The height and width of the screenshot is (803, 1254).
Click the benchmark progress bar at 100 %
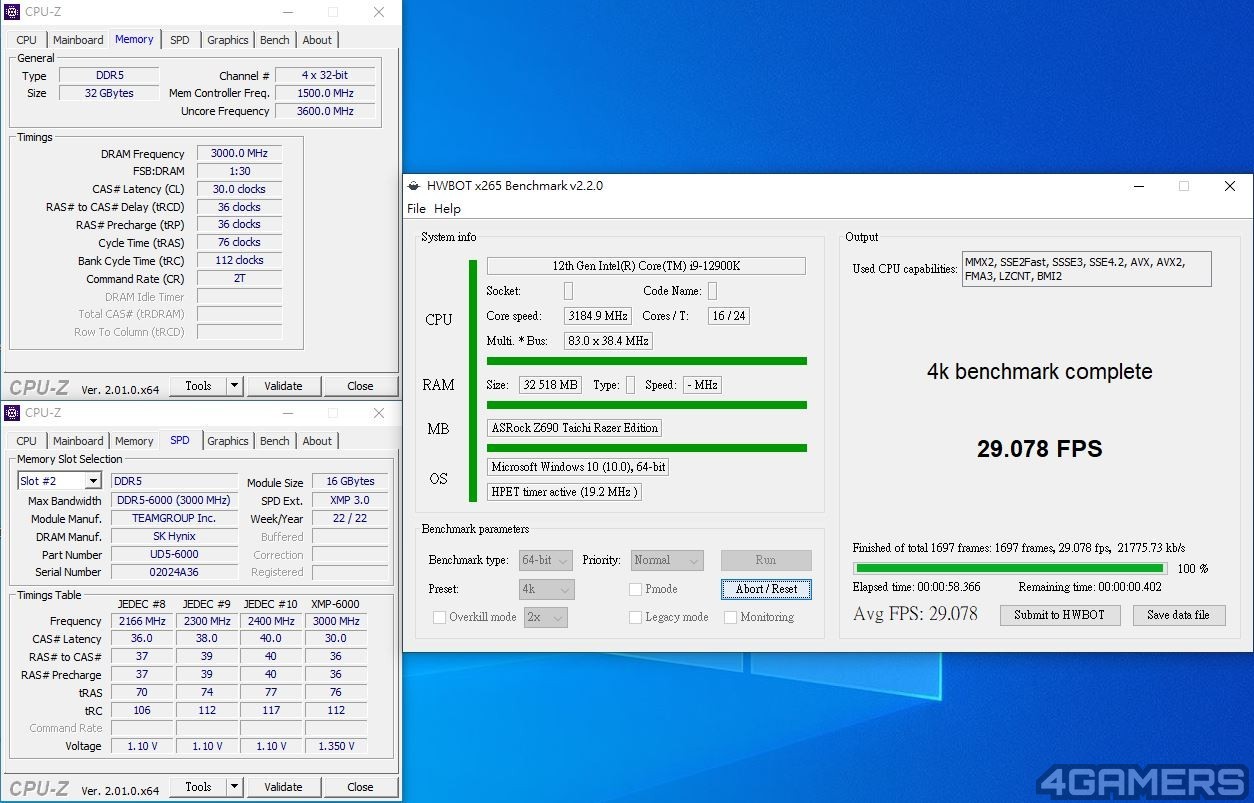(x=1008, y=569)
